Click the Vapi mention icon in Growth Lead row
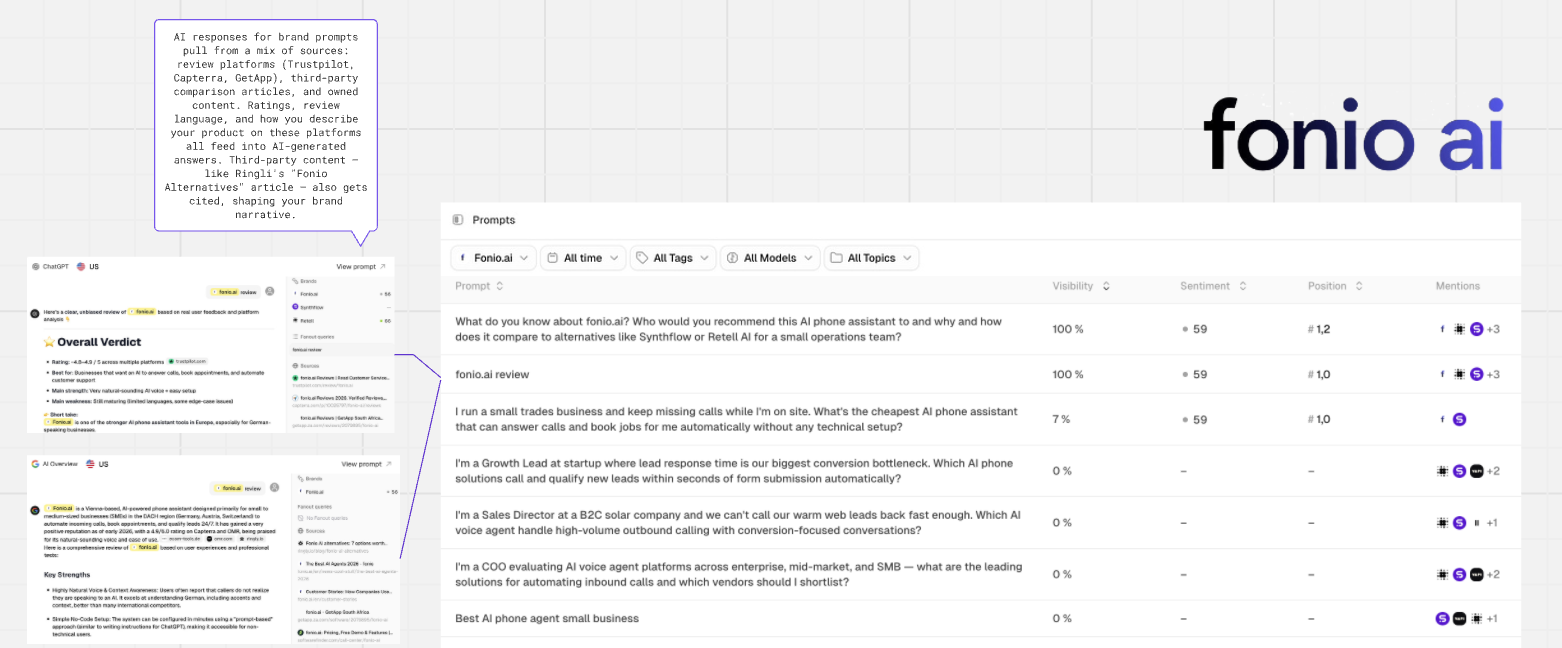1562x648 pixels. [x=1476, y=471]
